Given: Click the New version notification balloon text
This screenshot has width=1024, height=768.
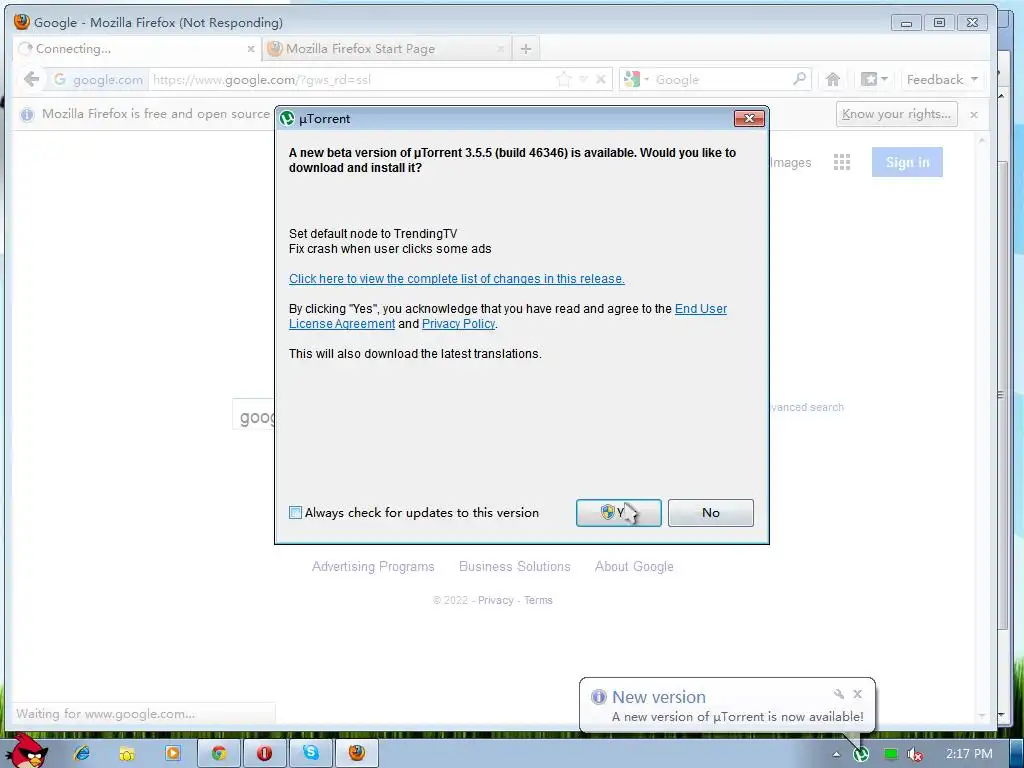Looking at the screenshot, I should (737, 716).
